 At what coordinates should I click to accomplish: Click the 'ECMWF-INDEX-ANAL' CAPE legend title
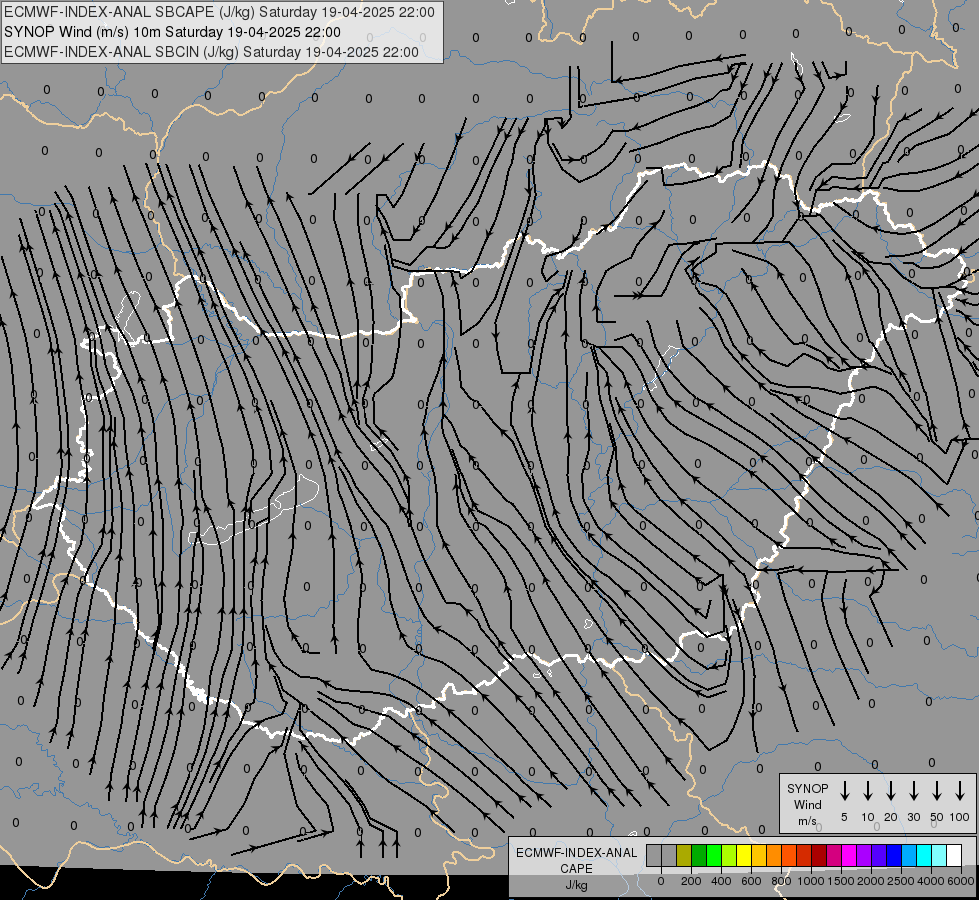(x=576, y=853)
